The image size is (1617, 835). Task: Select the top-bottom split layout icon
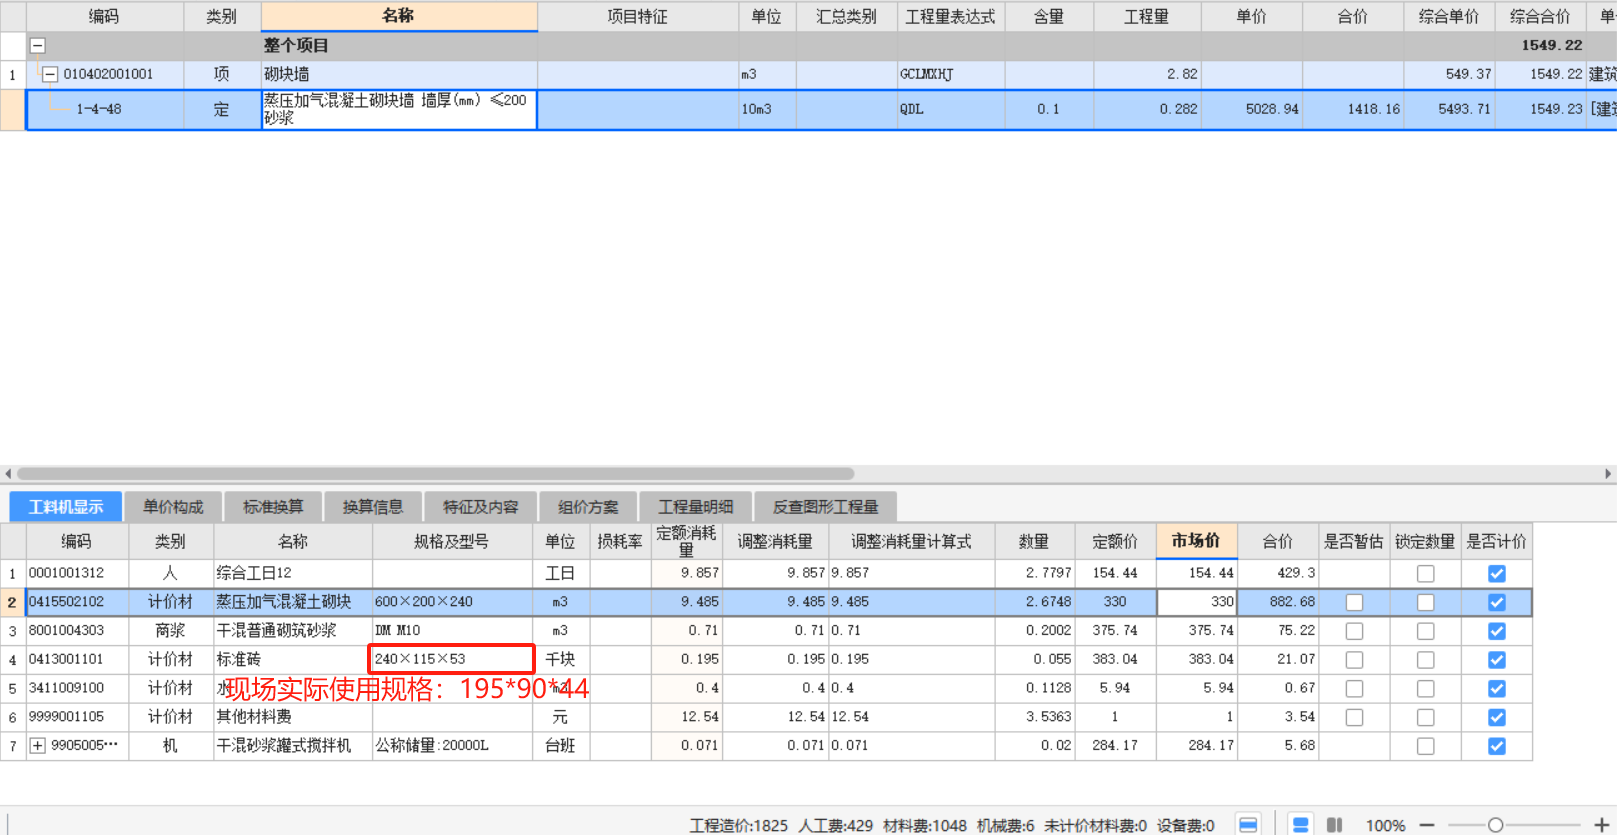[1301, 825]
